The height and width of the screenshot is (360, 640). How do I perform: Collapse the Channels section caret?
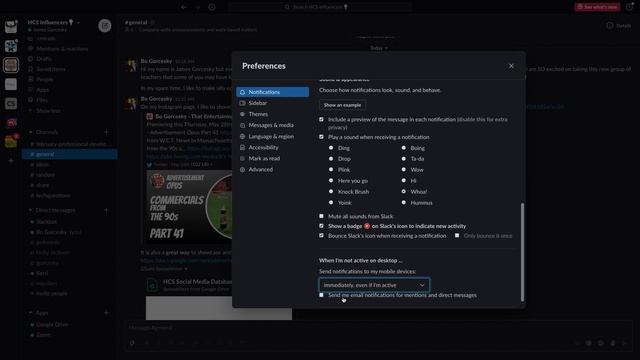(31, 132)
